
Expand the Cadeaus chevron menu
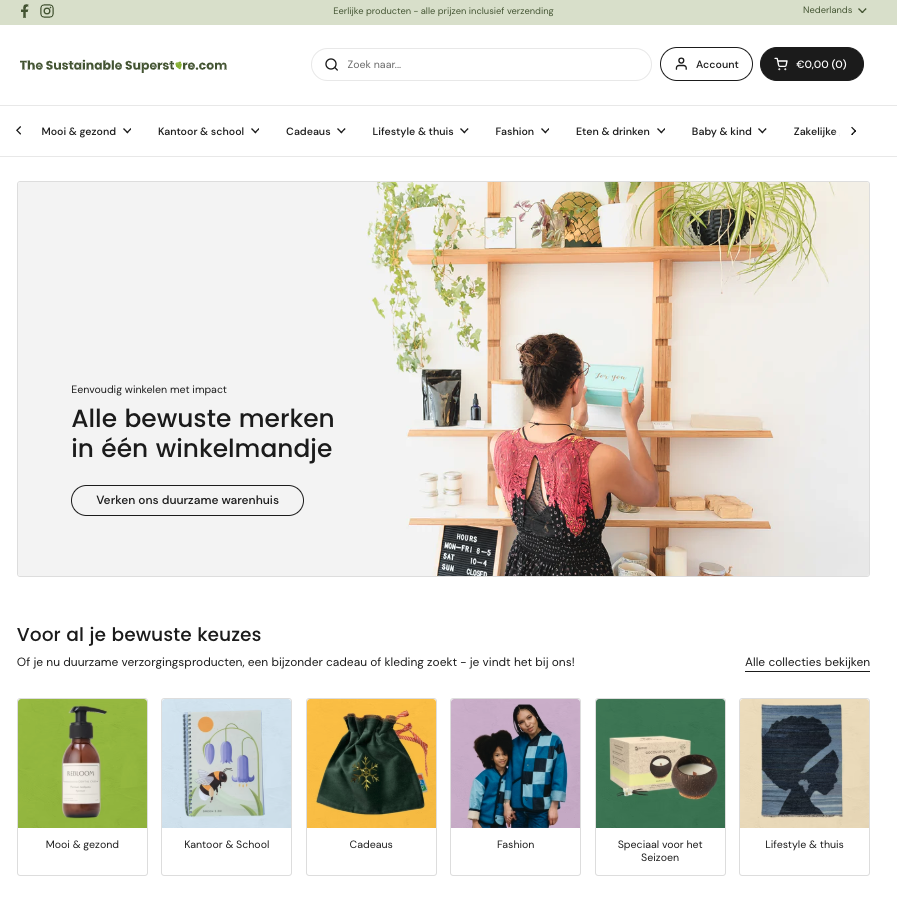point(316,131)
